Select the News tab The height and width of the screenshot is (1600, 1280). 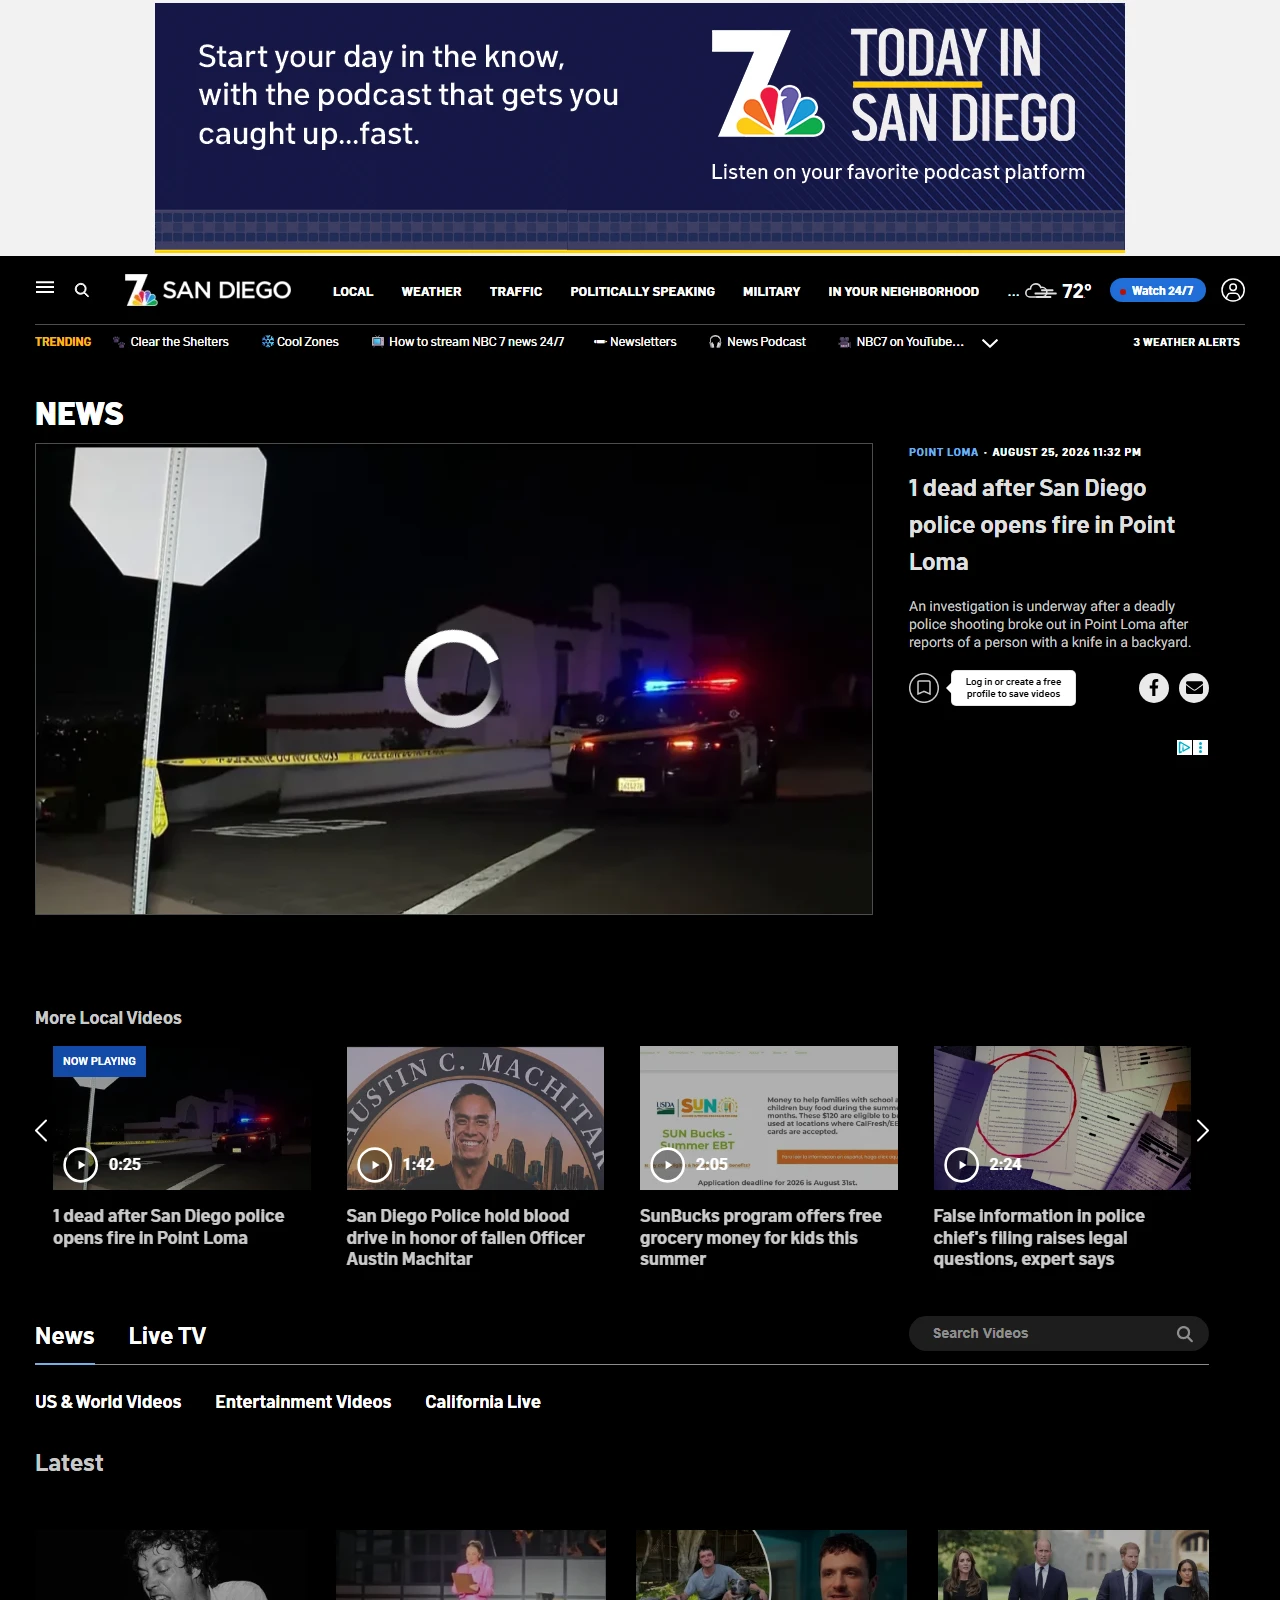(x=65, y=1336)
